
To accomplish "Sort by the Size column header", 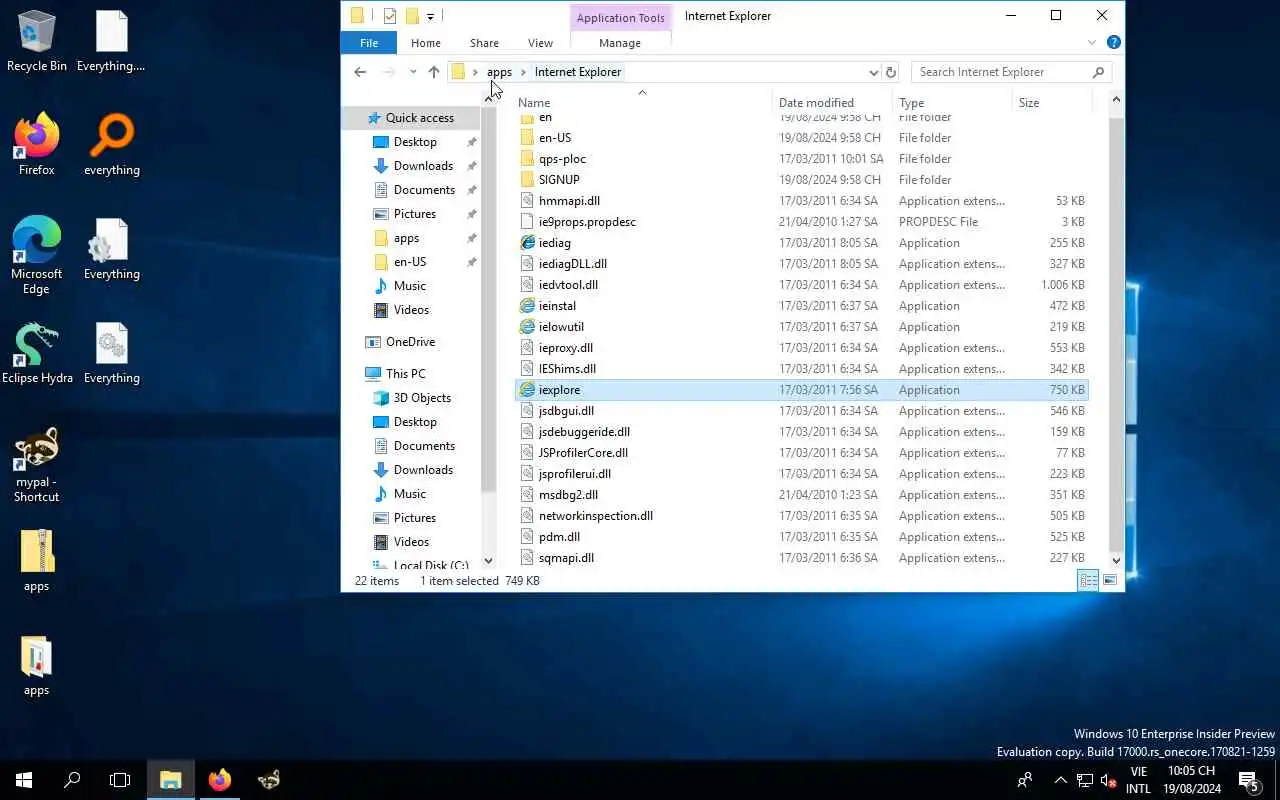I will pos(1050,102).
